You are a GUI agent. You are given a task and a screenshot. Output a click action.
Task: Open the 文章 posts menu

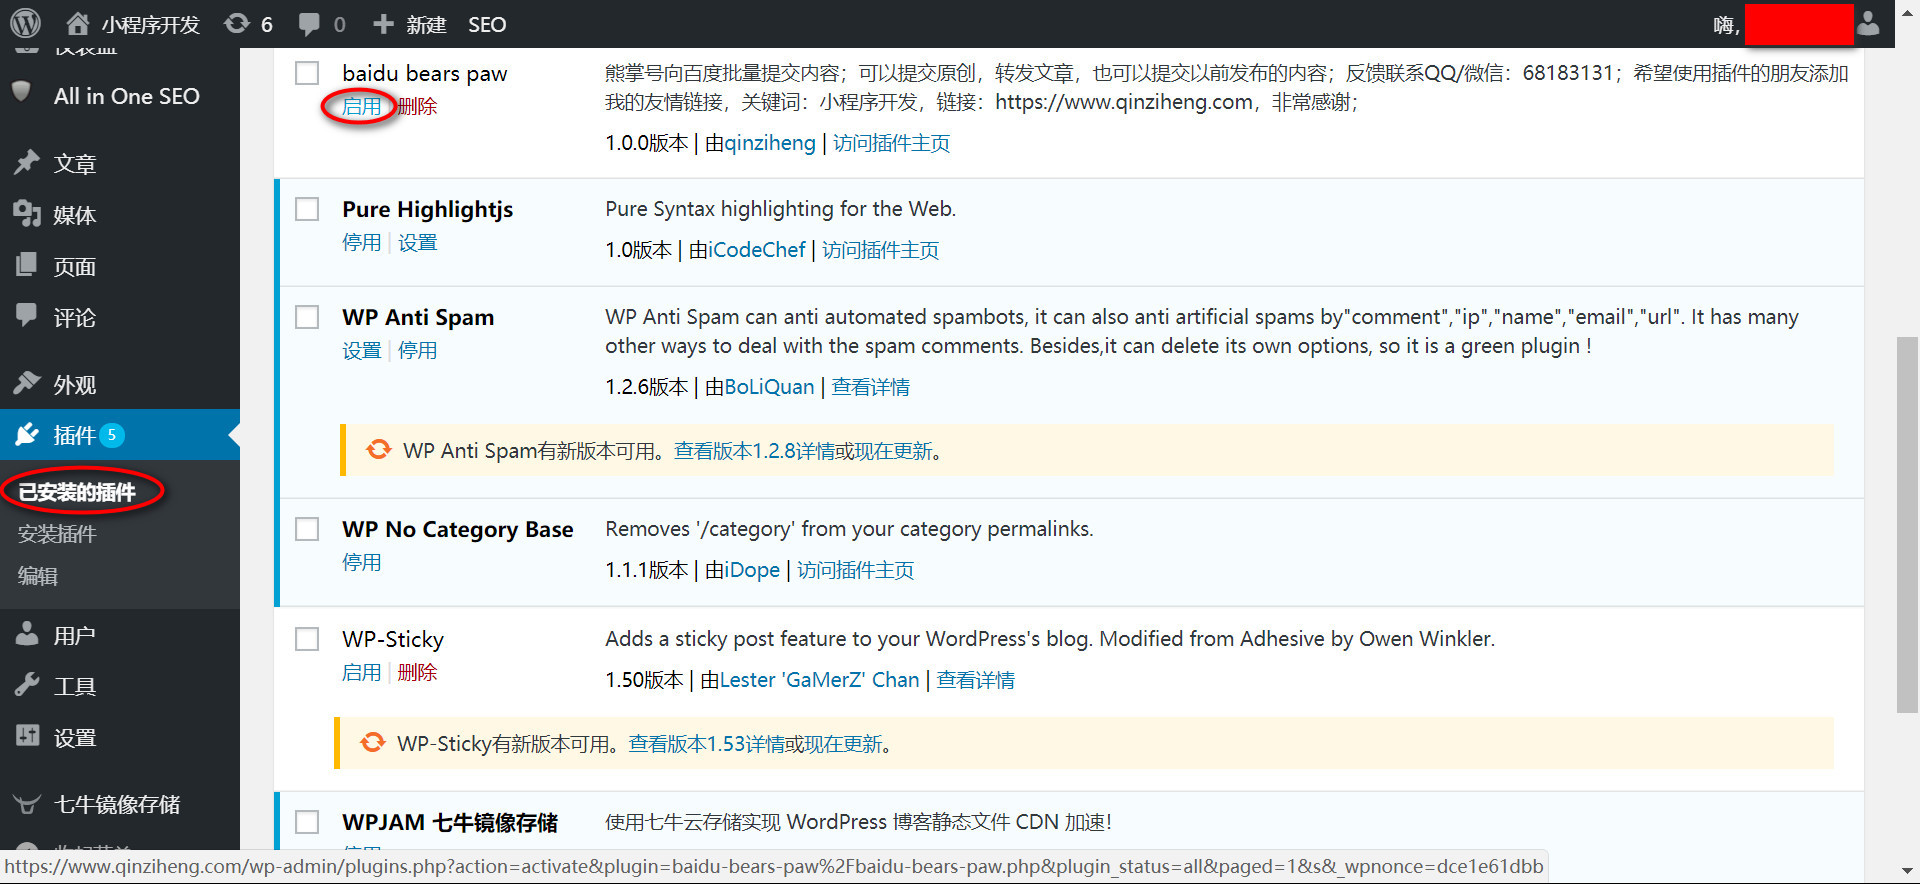tap(75, 163)
